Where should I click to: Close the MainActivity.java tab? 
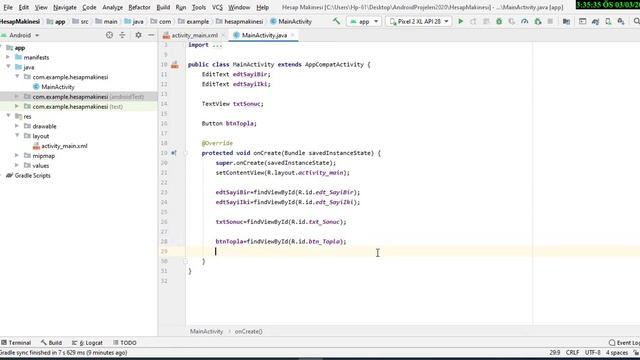pos(293,36)
